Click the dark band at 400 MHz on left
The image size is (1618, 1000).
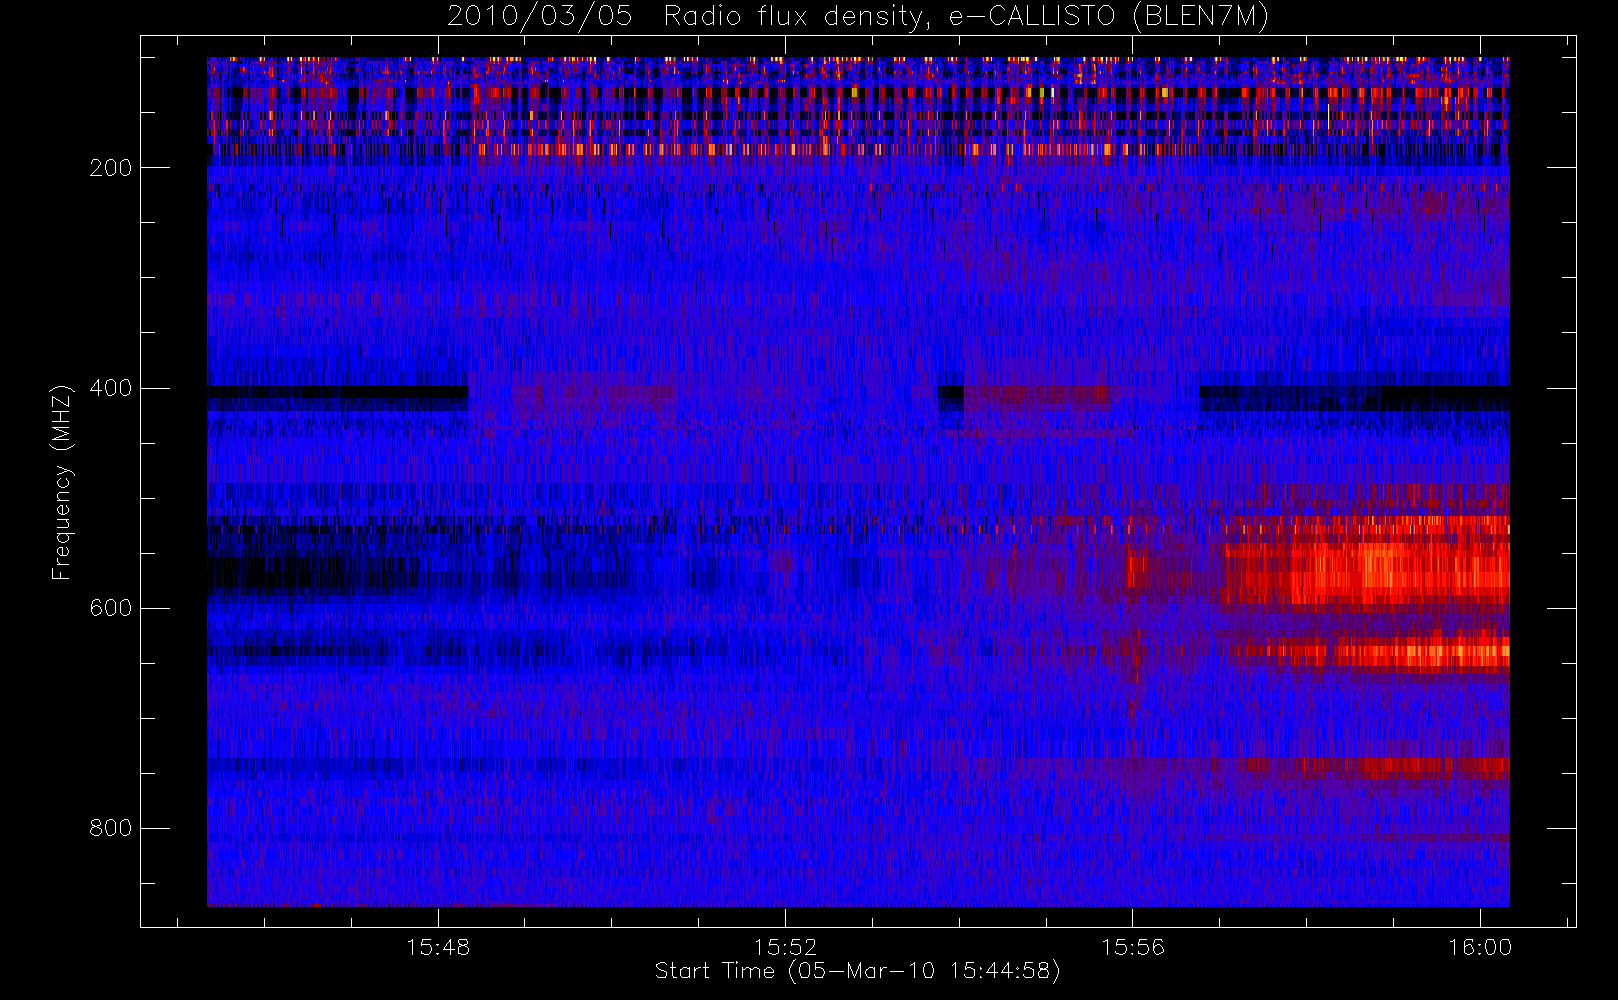coord(337,398)
